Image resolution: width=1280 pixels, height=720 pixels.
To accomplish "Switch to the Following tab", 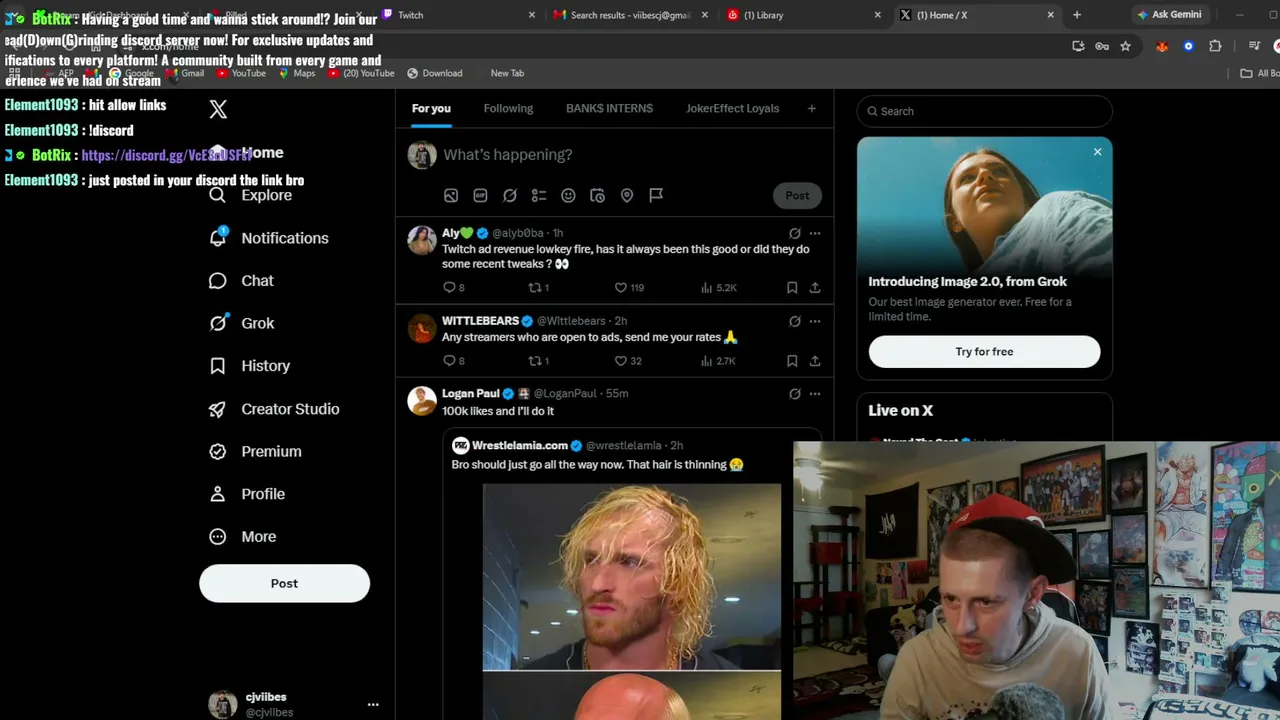I will point(508,108).
